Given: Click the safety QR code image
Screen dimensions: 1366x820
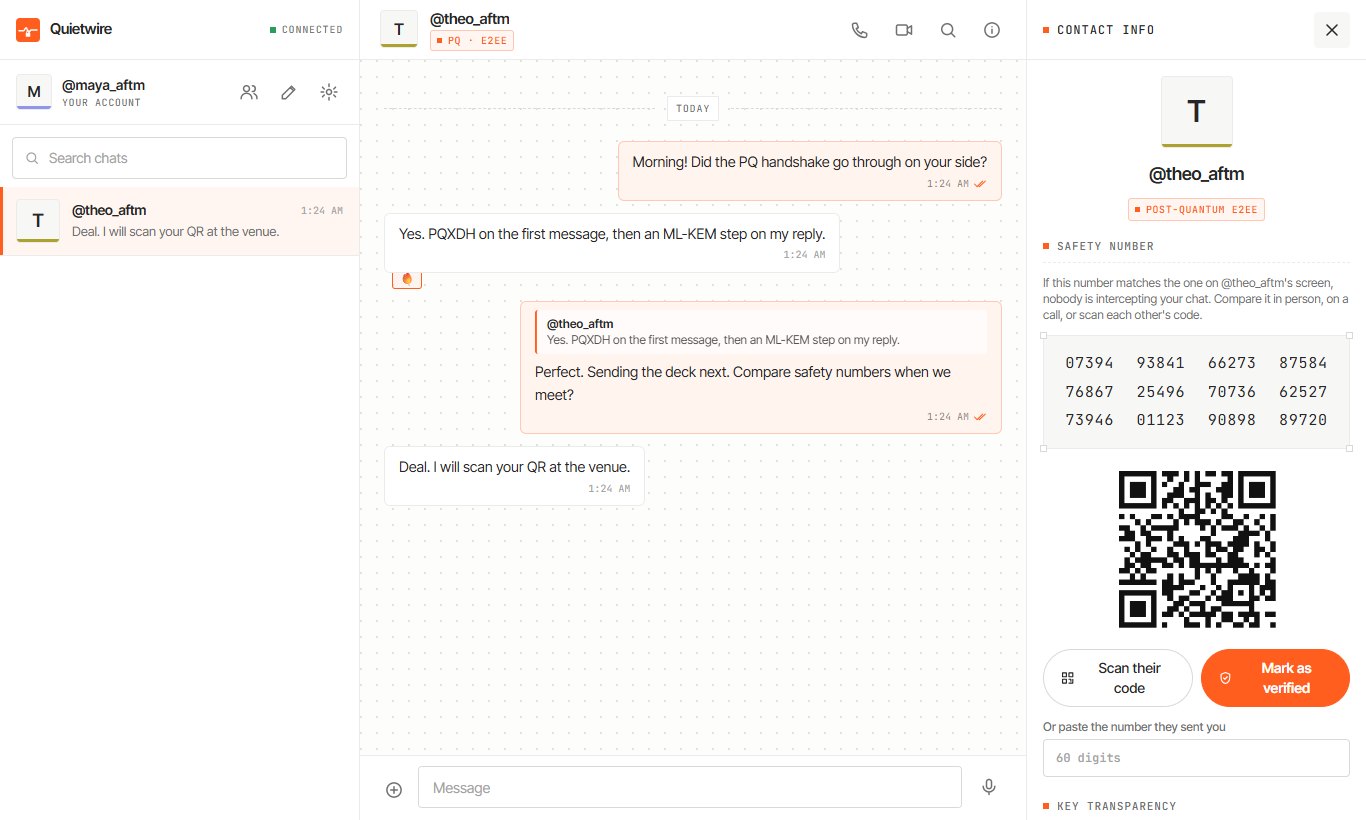Looking at the screenshot, I should [1196, 549].
